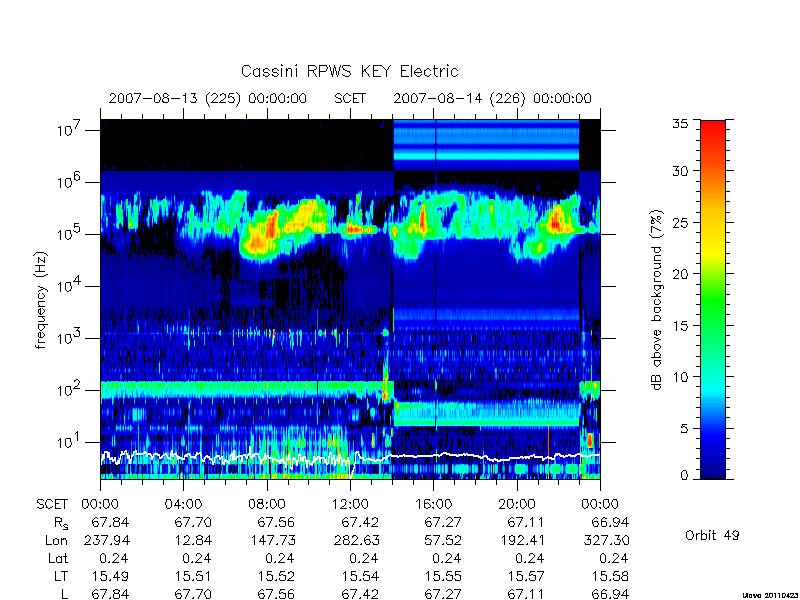Click the 12:00 time tick label
This screenshot has height=600, width=800.
[350, 505]
